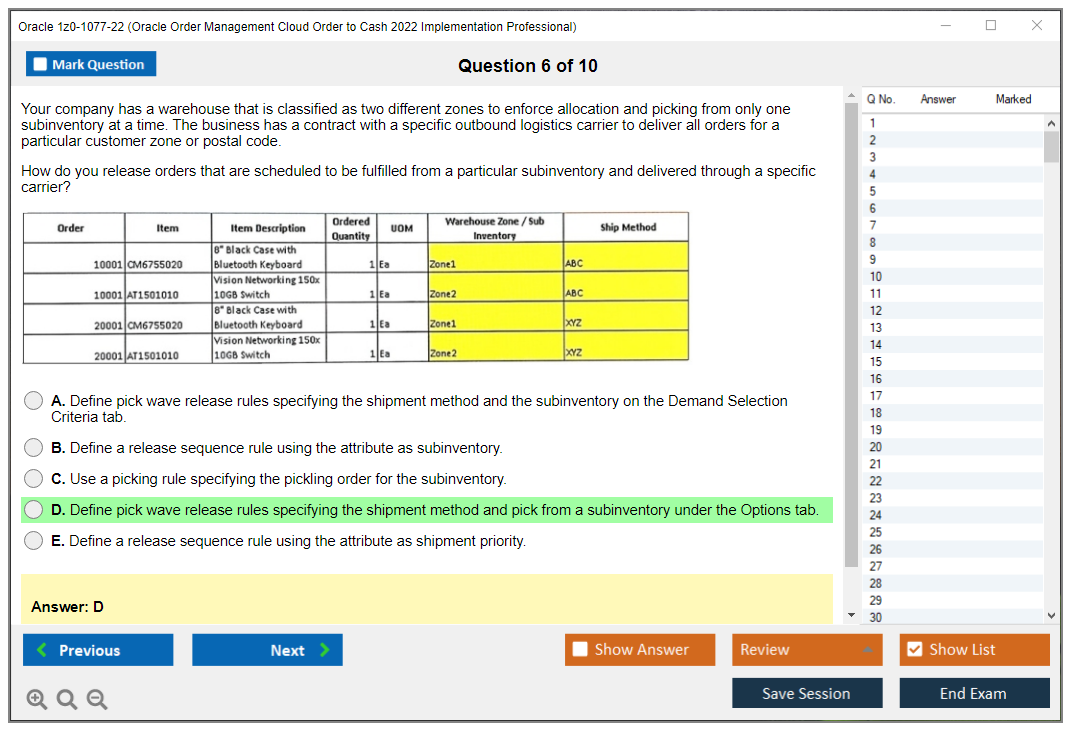The image size is (1075, 735).
Task: Close the exam window
Action: click(1037, 25)
